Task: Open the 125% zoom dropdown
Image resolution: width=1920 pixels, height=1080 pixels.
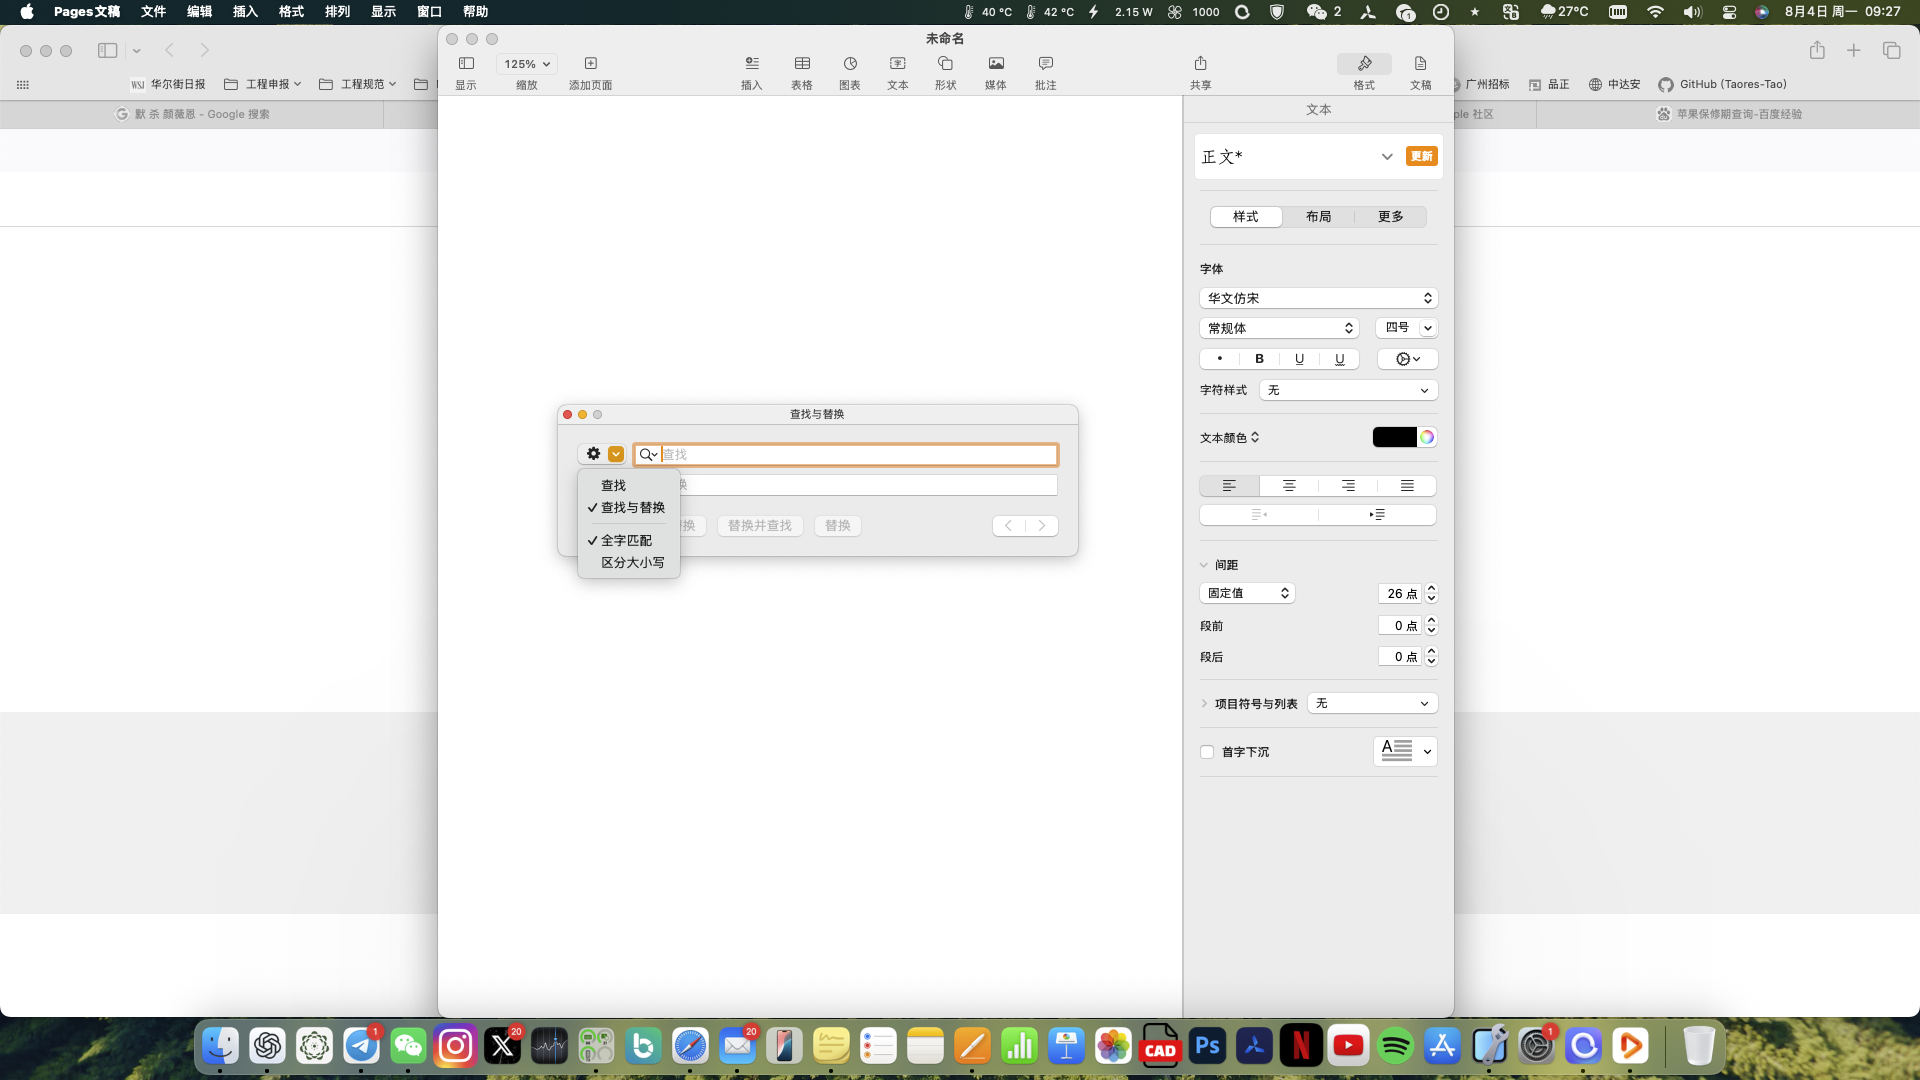Action: [527, 64]
